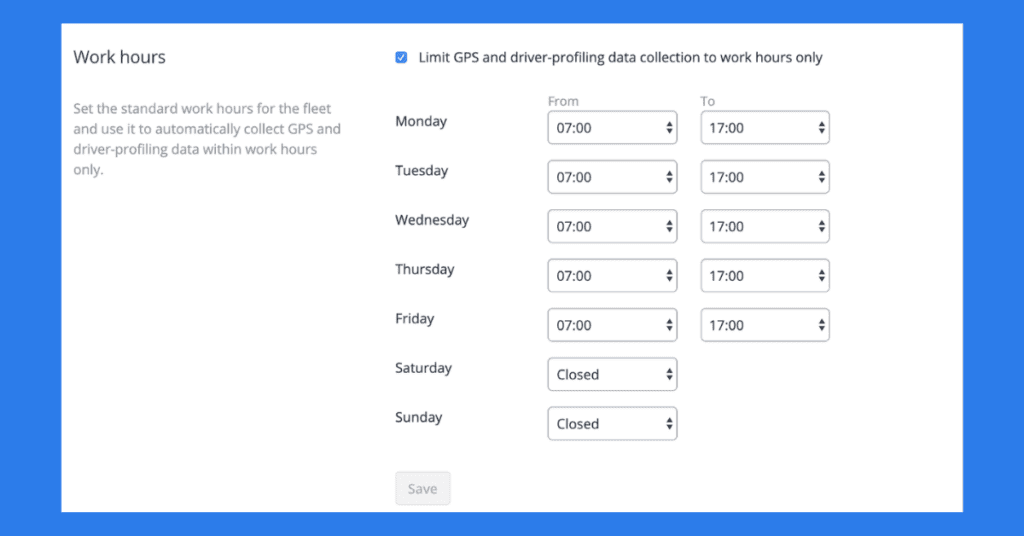Image resolution: width=1024 pixels, height=536 pixels.
Task: Click the Work hours section heading
Action: (119, 57)
